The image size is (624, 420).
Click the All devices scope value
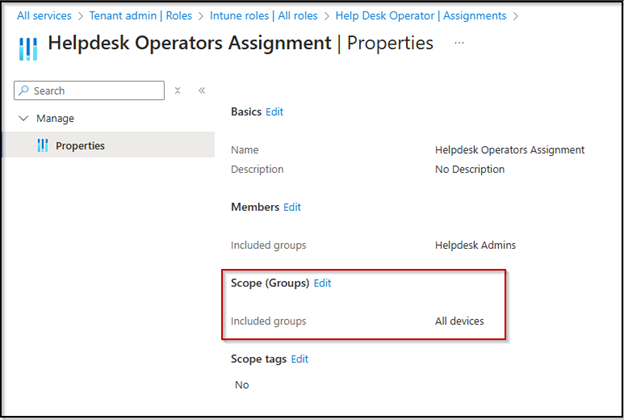tap(459, 321)
